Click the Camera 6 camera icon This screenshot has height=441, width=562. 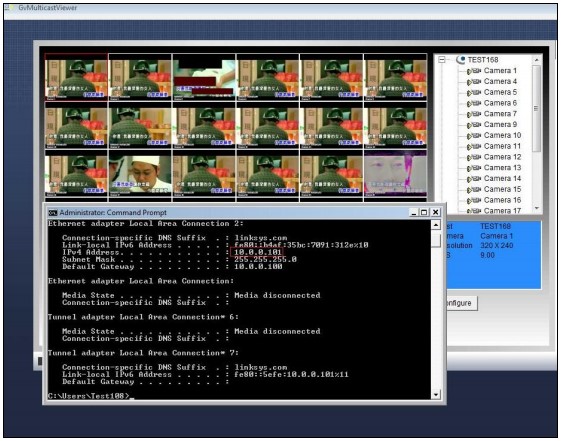tap(474, 103)
